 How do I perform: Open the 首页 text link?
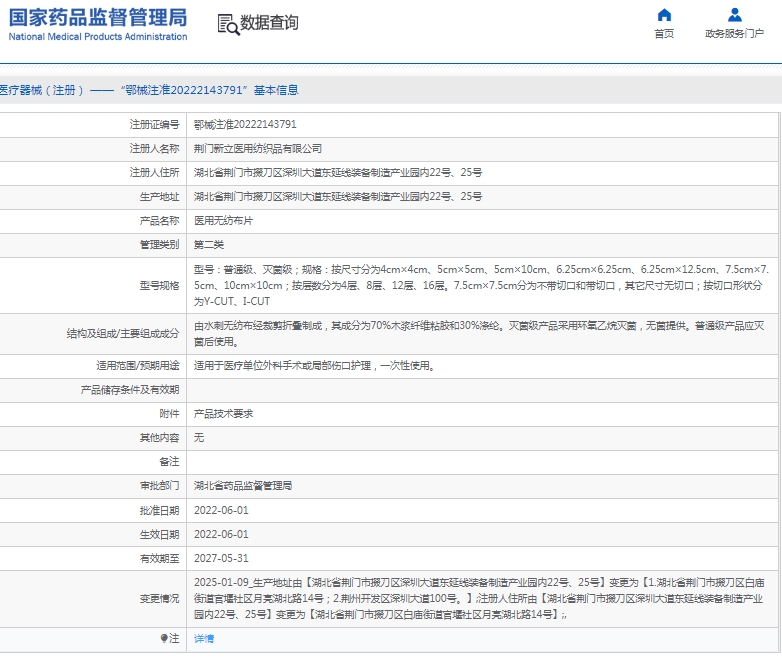click(664, 34)
